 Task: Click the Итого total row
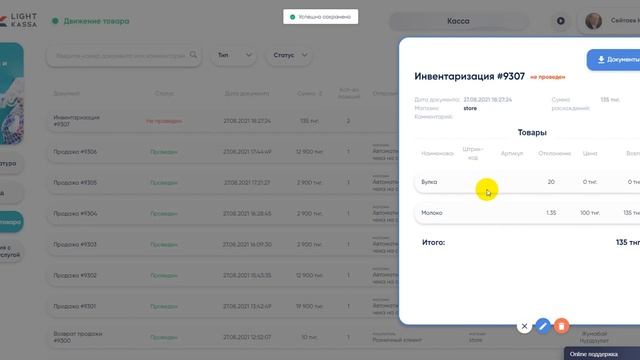click(527, 242)
